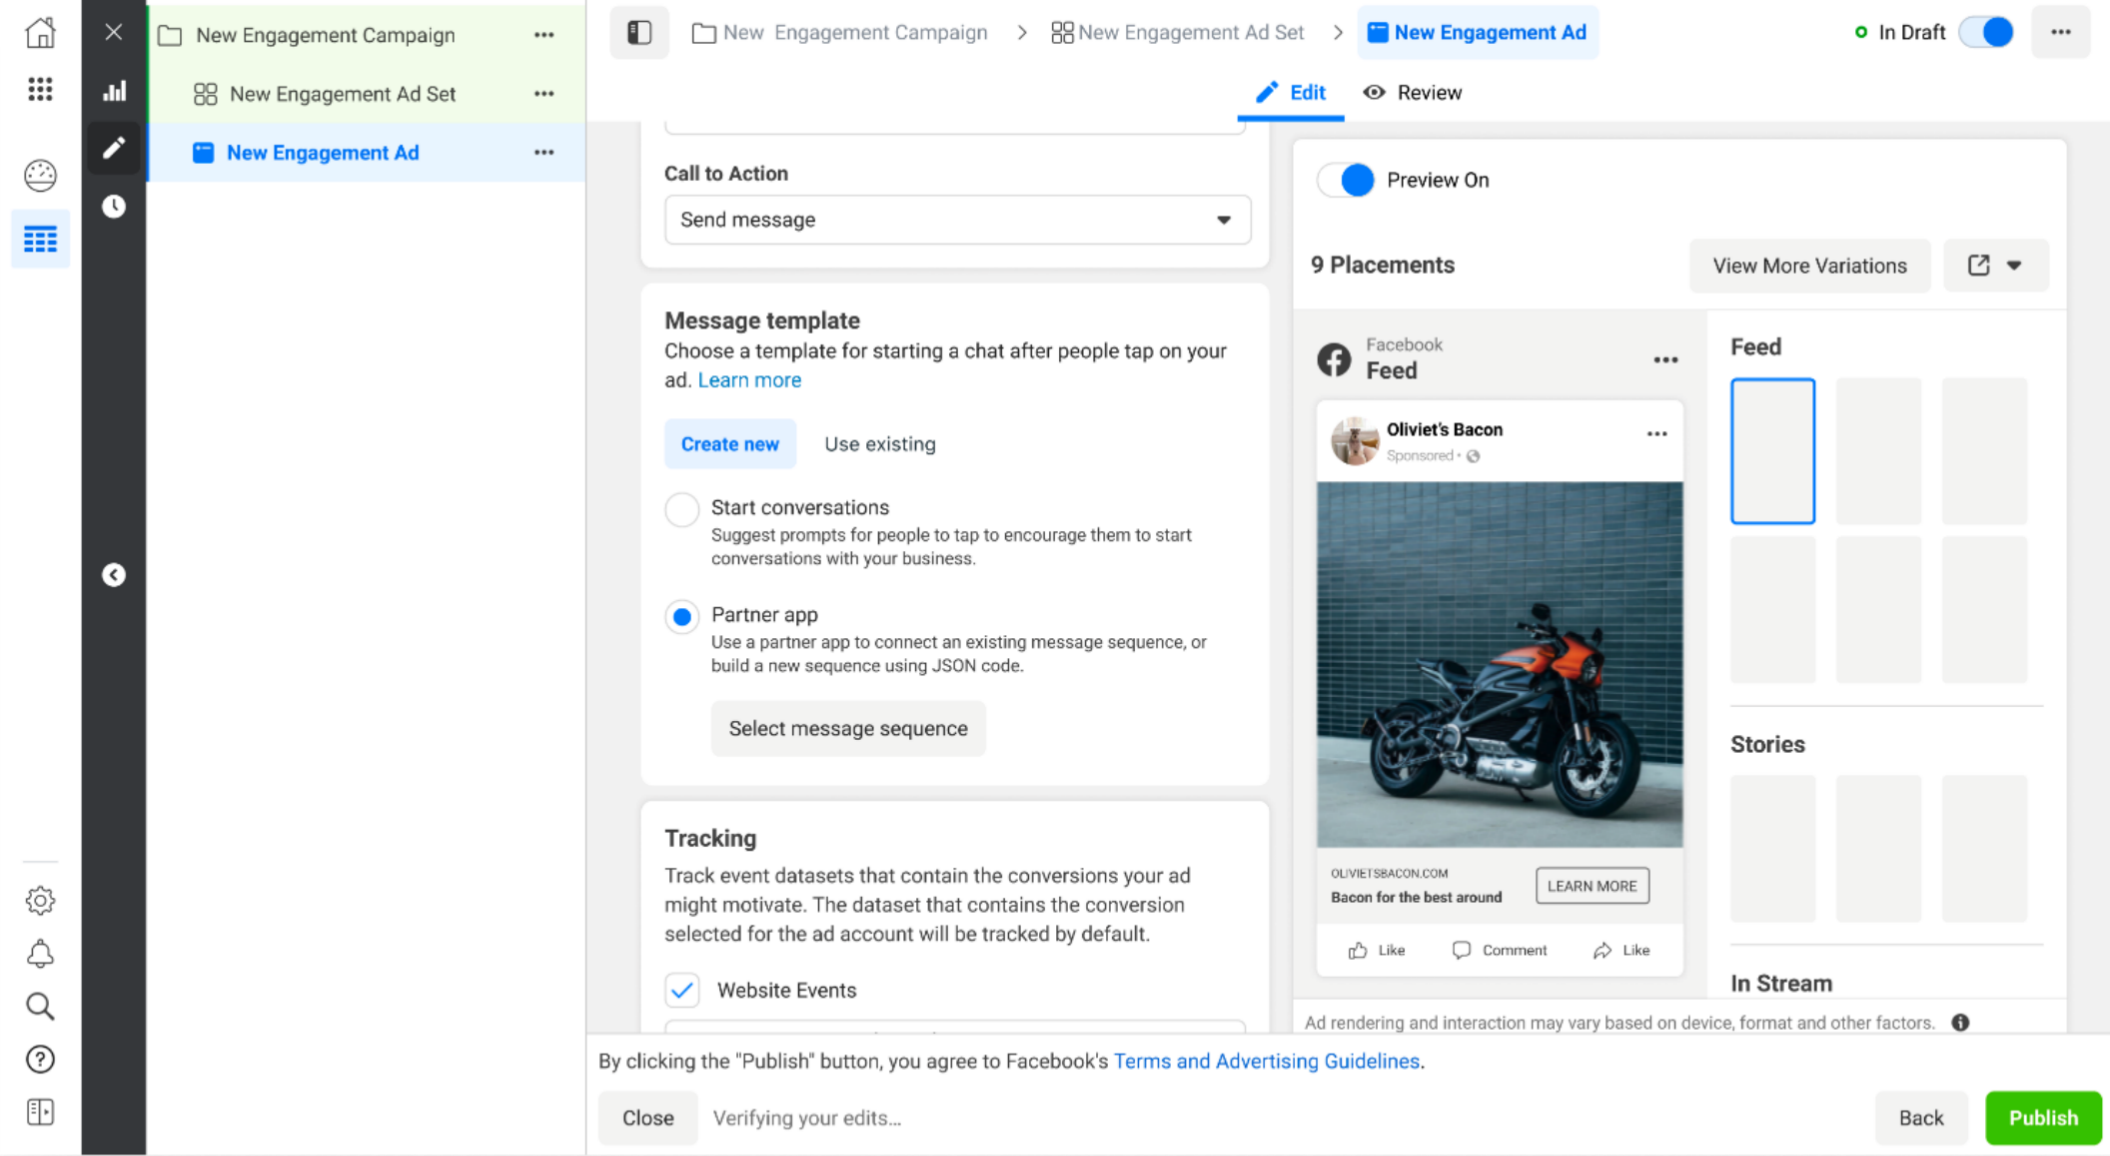Select the pencil edit icon in dark rail
Viewport: 2110px width, 1156px height.
[114, 148]
